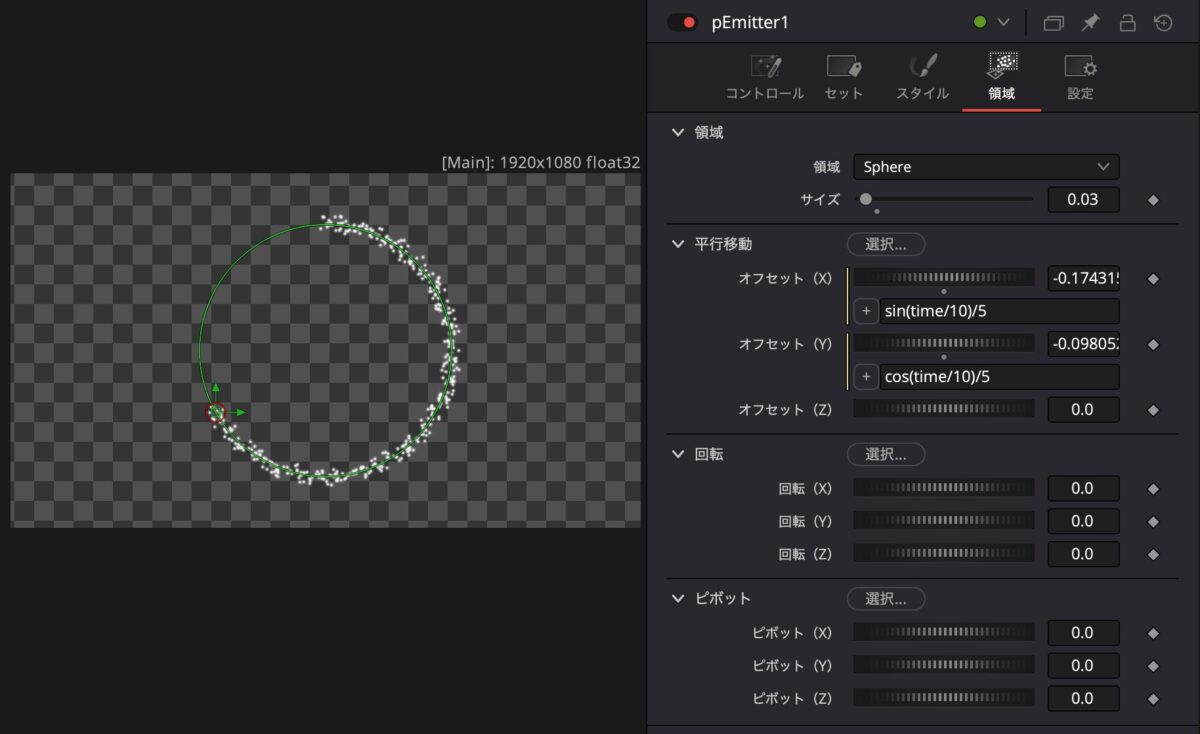This screenshot has height=734, width=1200.
Task: Click the 選択... button for ピボット
Action: (x=886, y=599)
